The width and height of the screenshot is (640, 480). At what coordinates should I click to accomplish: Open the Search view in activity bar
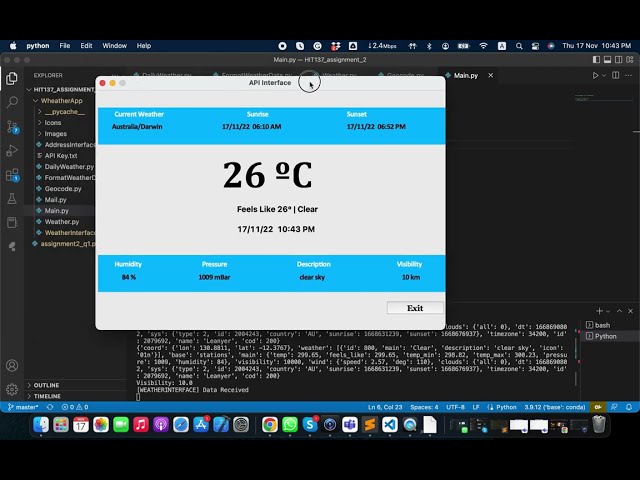click(12, 102)
